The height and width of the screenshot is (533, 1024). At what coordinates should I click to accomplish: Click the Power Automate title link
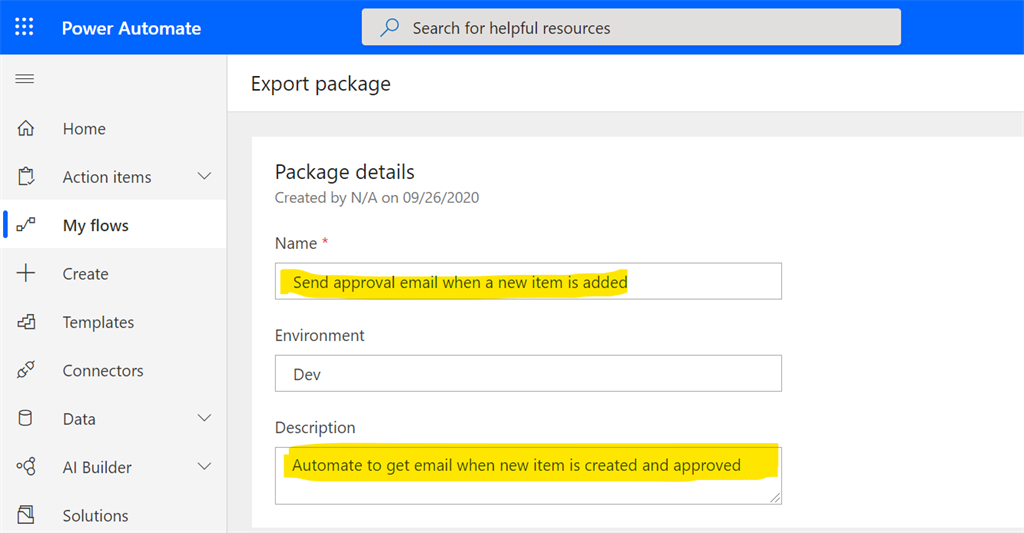[131, 28]
